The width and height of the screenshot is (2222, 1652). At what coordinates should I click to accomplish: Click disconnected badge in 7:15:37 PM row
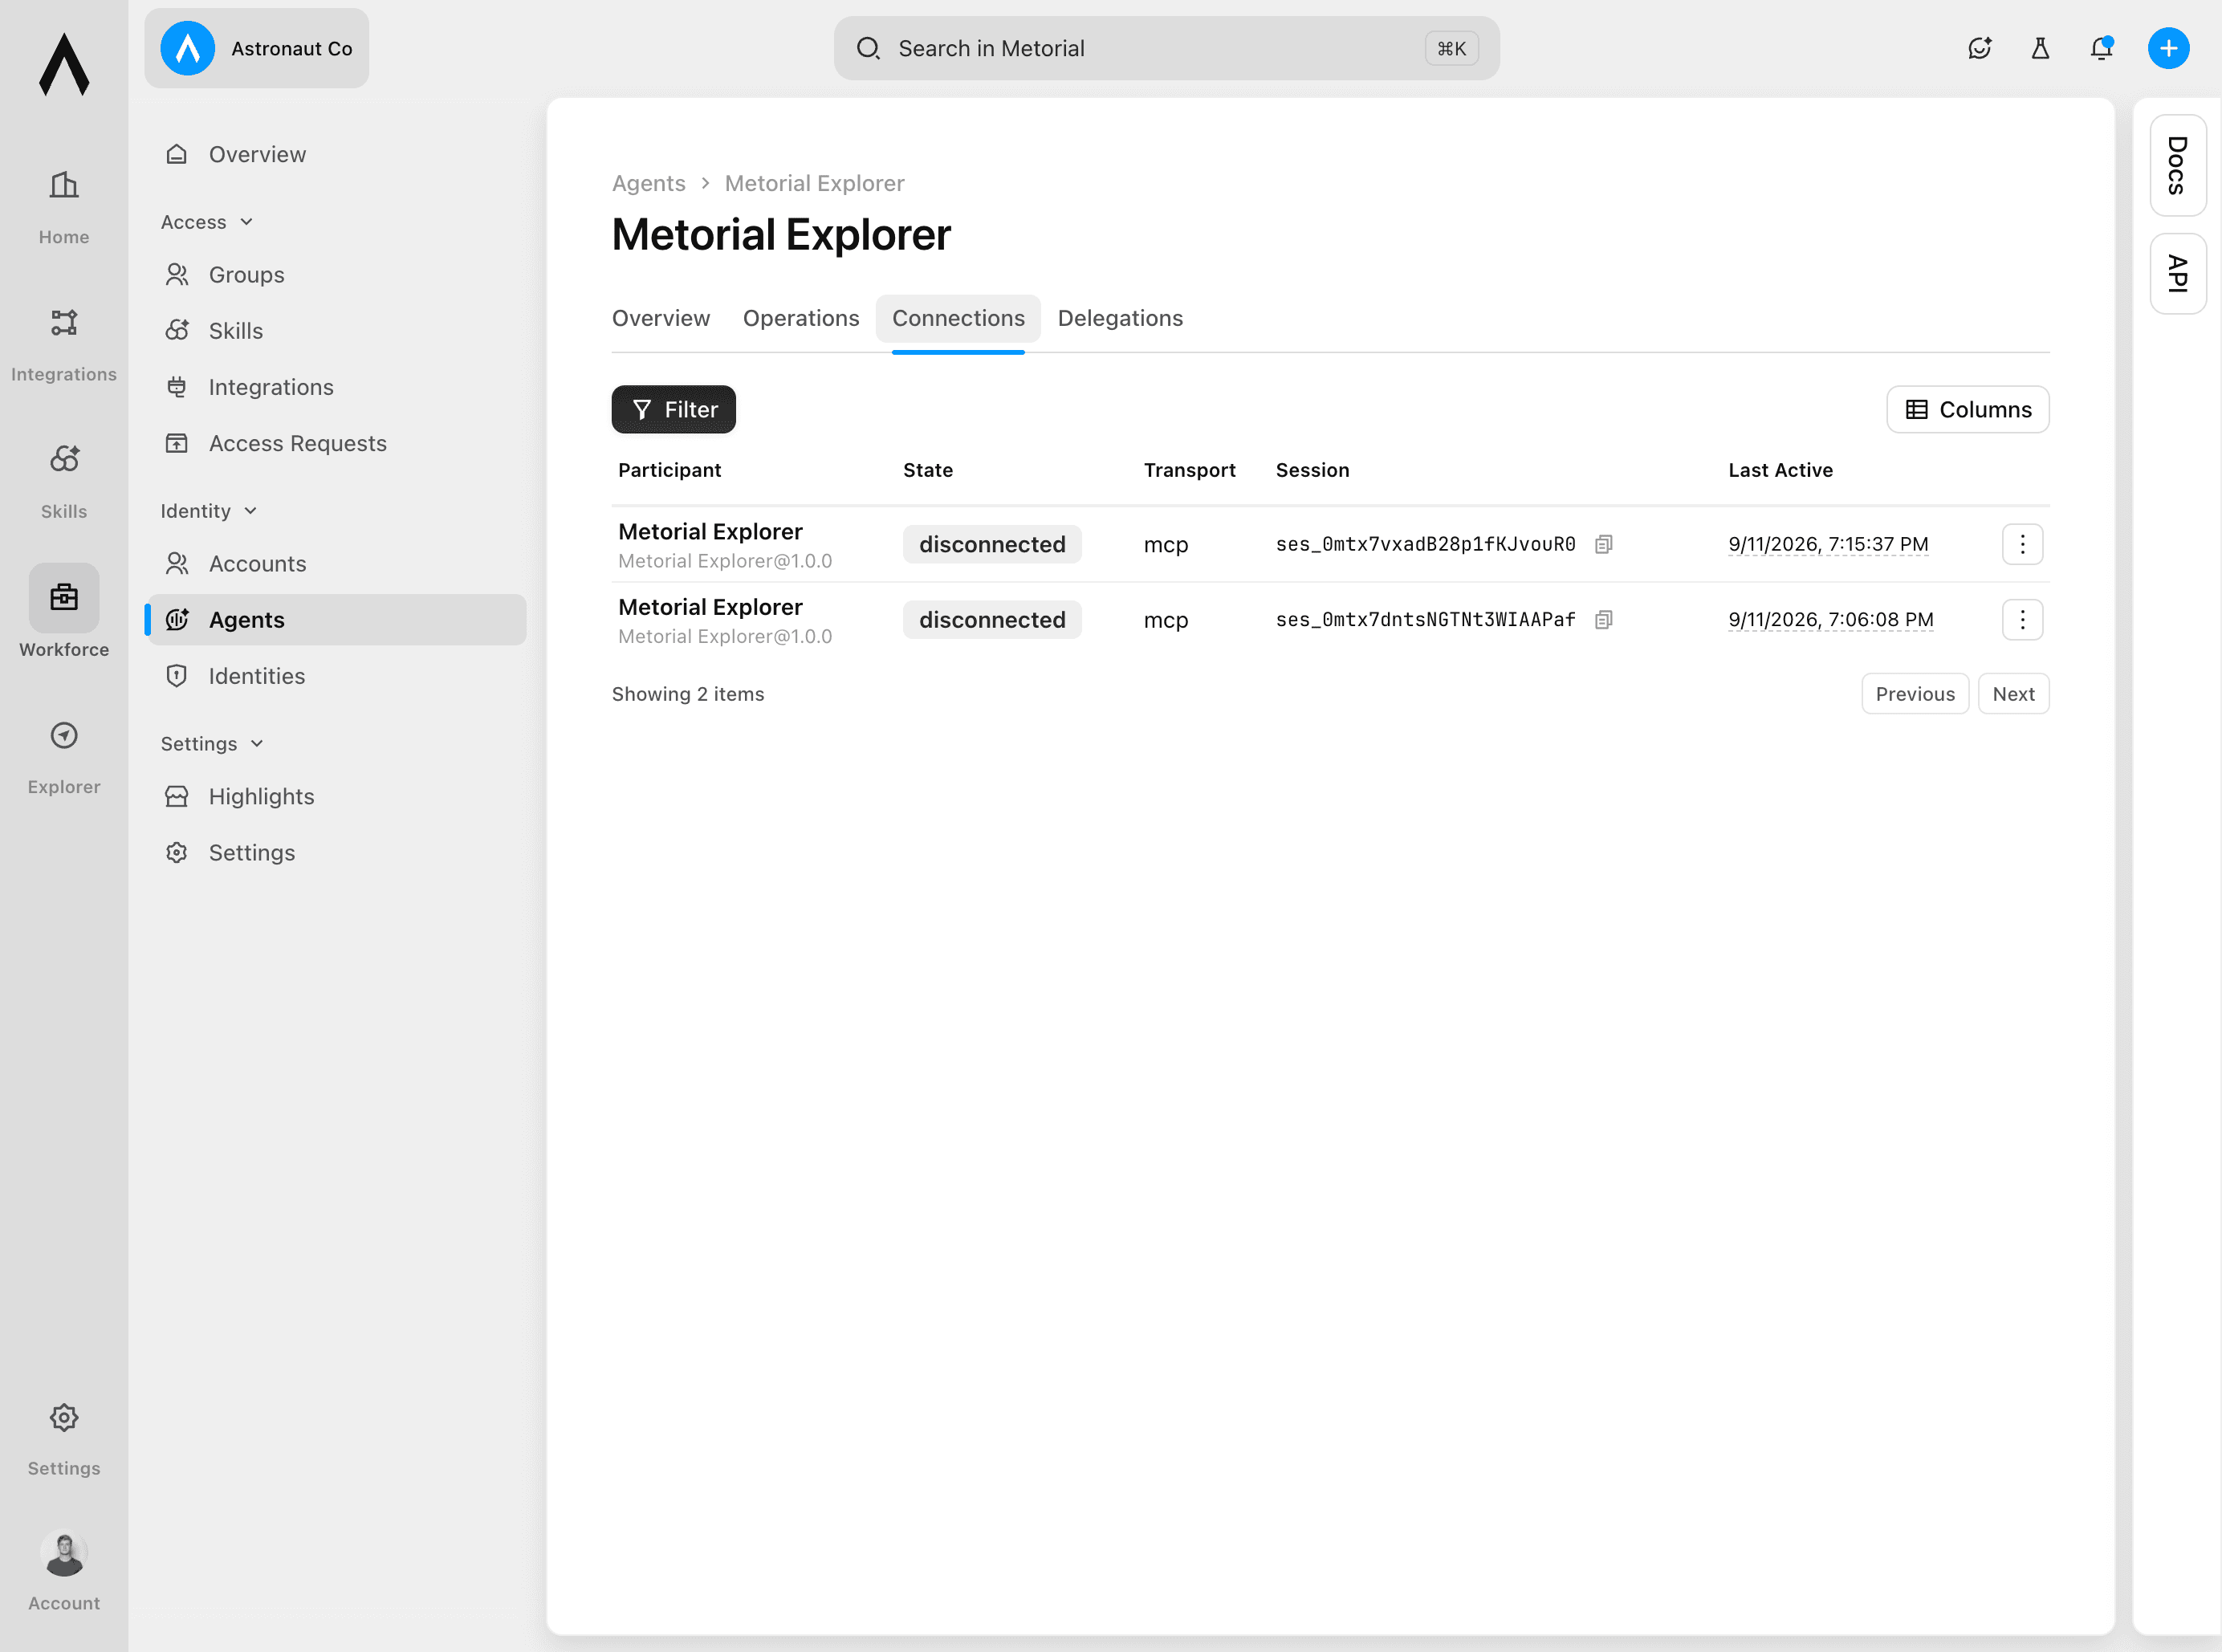click(992, 544)
